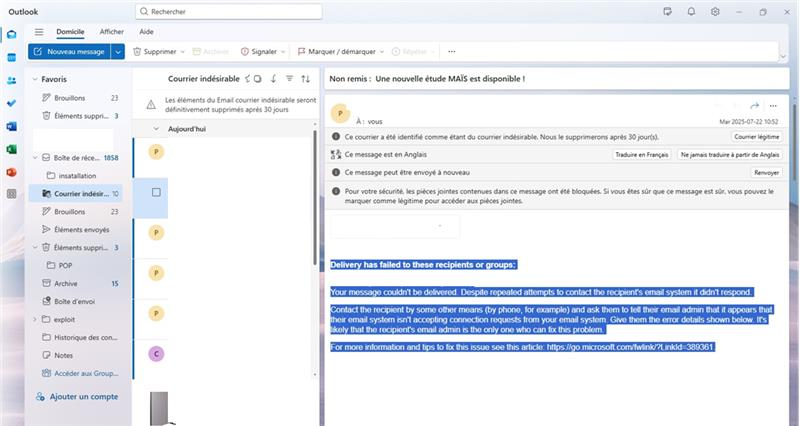Open the message more actions ellipsis
This screenshot has width=800, height=426.
[x=773, y=106]
